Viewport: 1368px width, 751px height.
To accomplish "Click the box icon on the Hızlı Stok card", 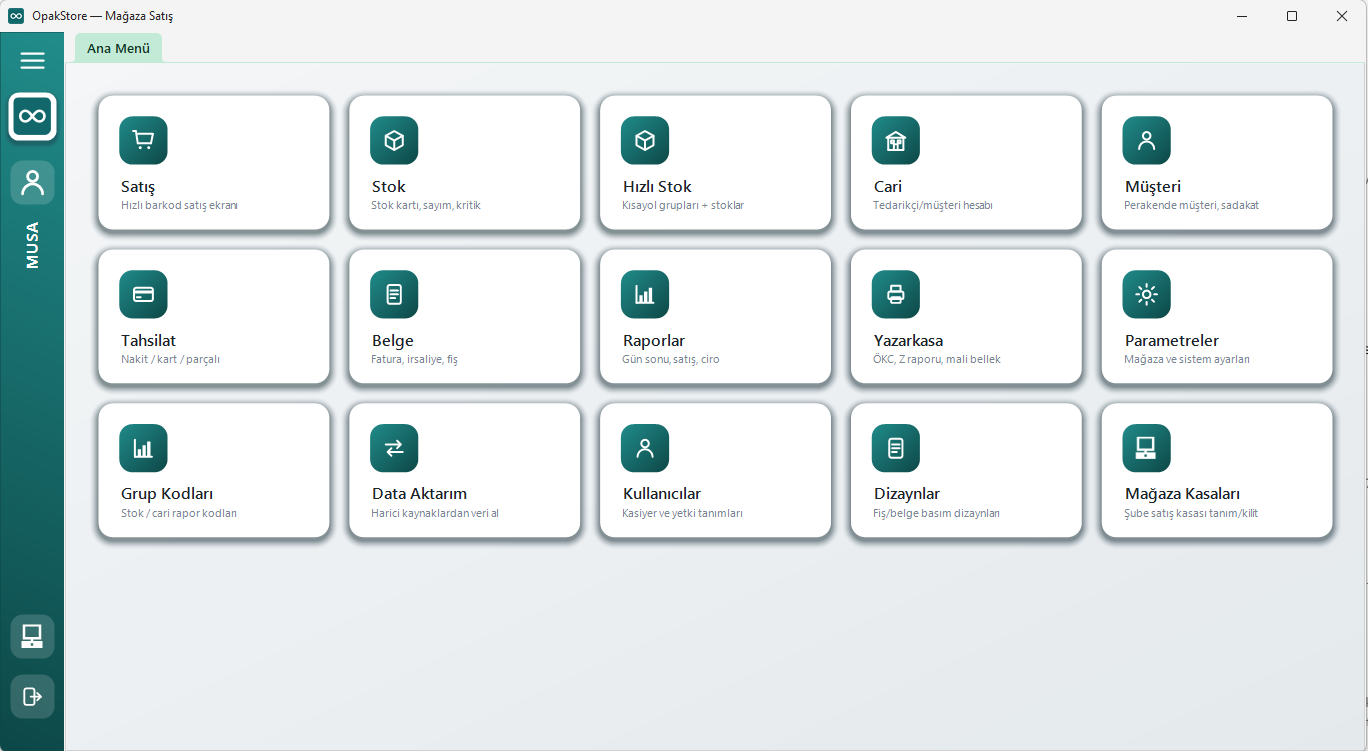I will (645, 141).
